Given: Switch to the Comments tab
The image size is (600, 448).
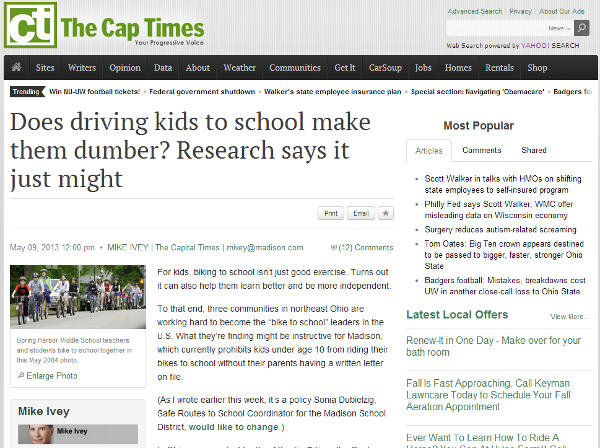Looking at the screenshot, I should click(x=482, y=150).
